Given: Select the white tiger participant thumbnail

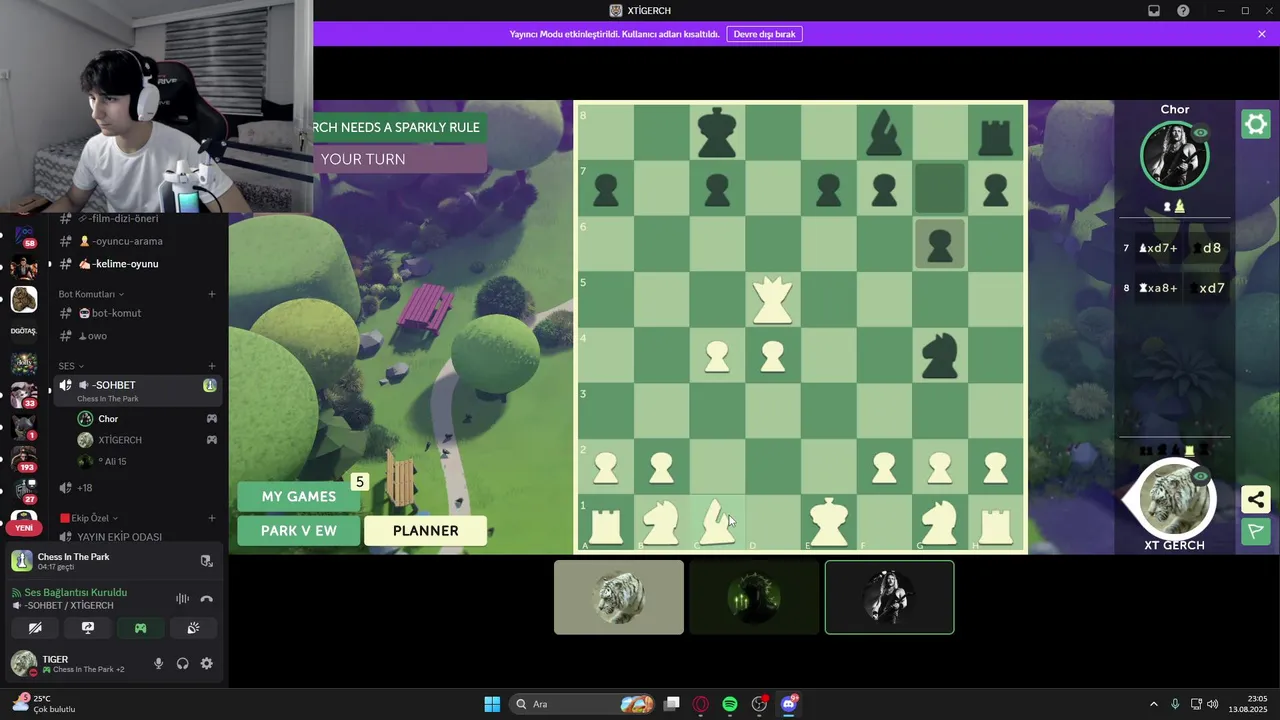Looking at the screenshot, I should (x=619, y=597).
